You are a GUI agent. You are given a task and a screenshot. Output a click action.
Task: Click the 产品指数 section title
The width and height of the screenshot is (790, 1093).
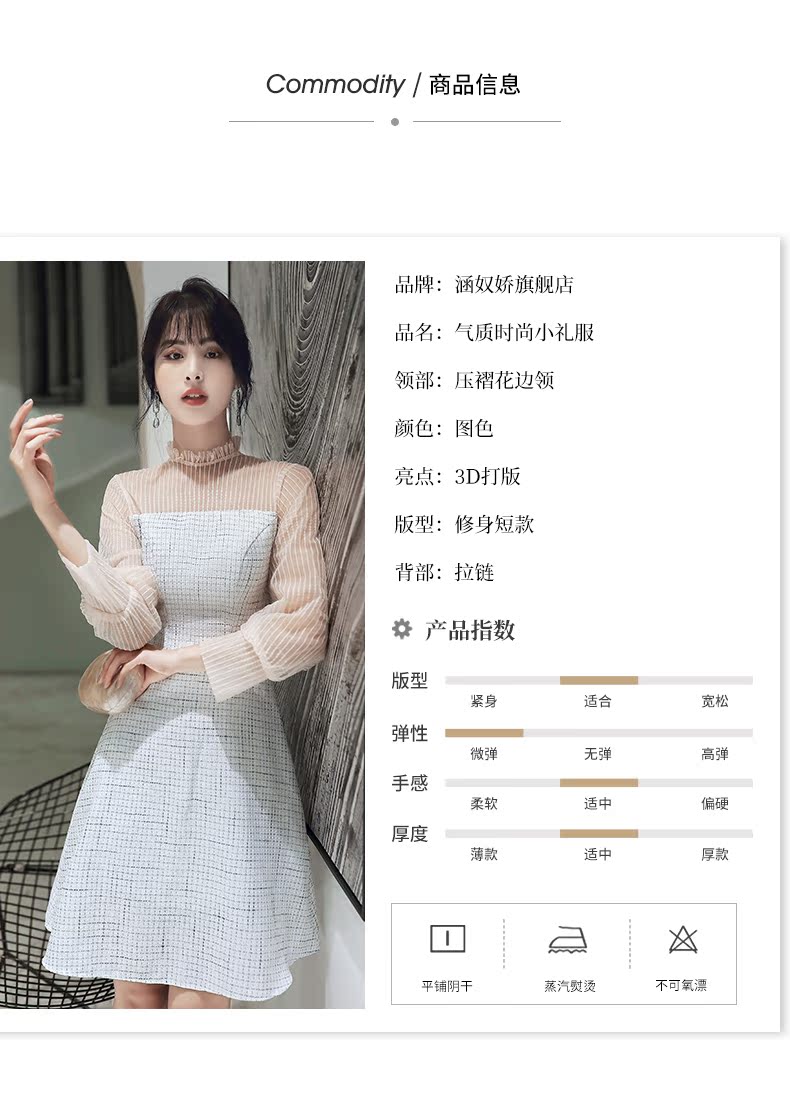[x=470, y=630]
